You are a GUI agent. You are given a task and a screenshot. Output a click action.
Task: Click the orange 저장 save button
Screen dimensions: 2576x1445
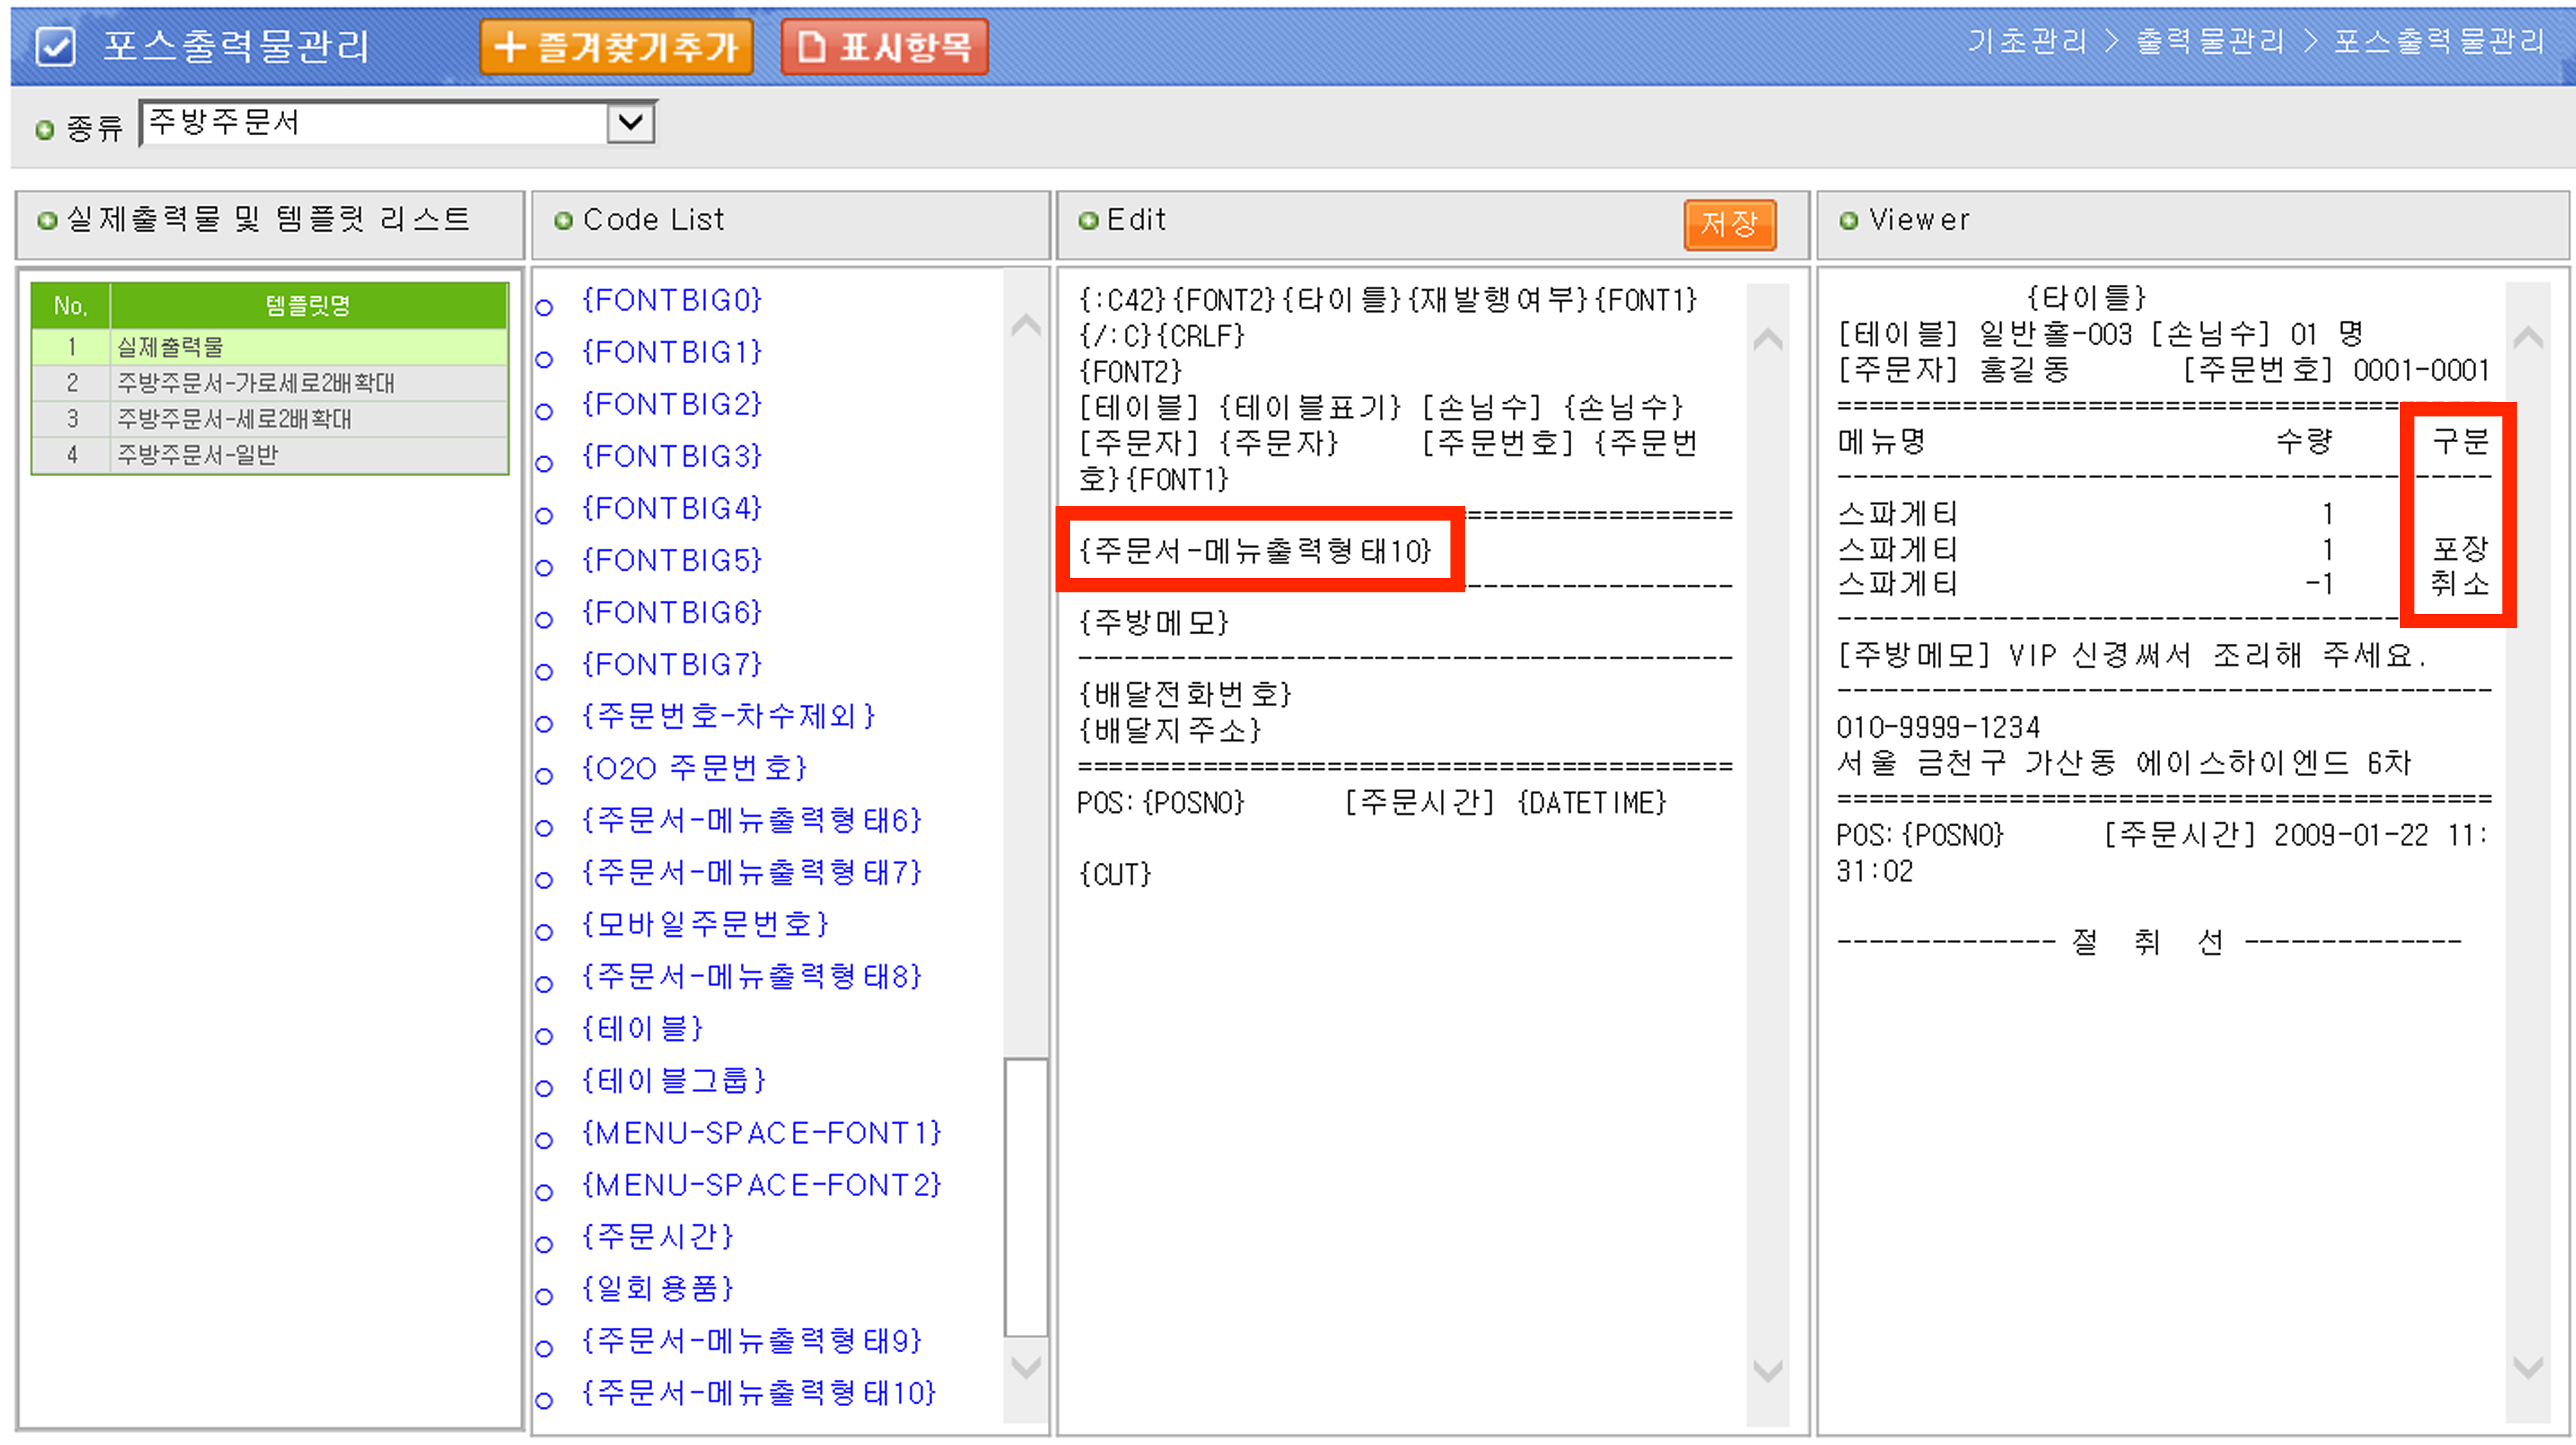click(1729, 223)
